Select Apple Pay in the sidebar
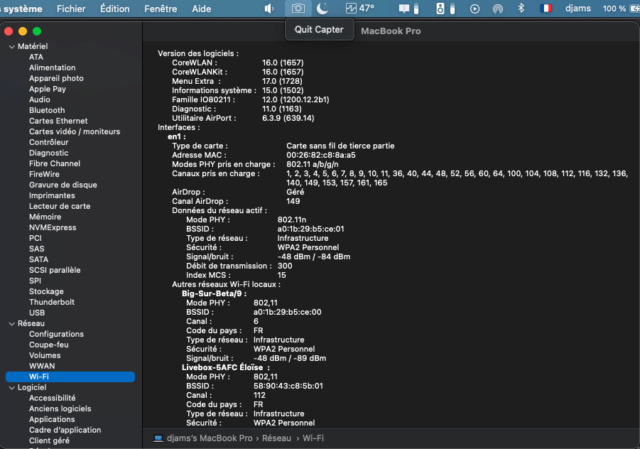640x449 pixels. tap(47, 89)
